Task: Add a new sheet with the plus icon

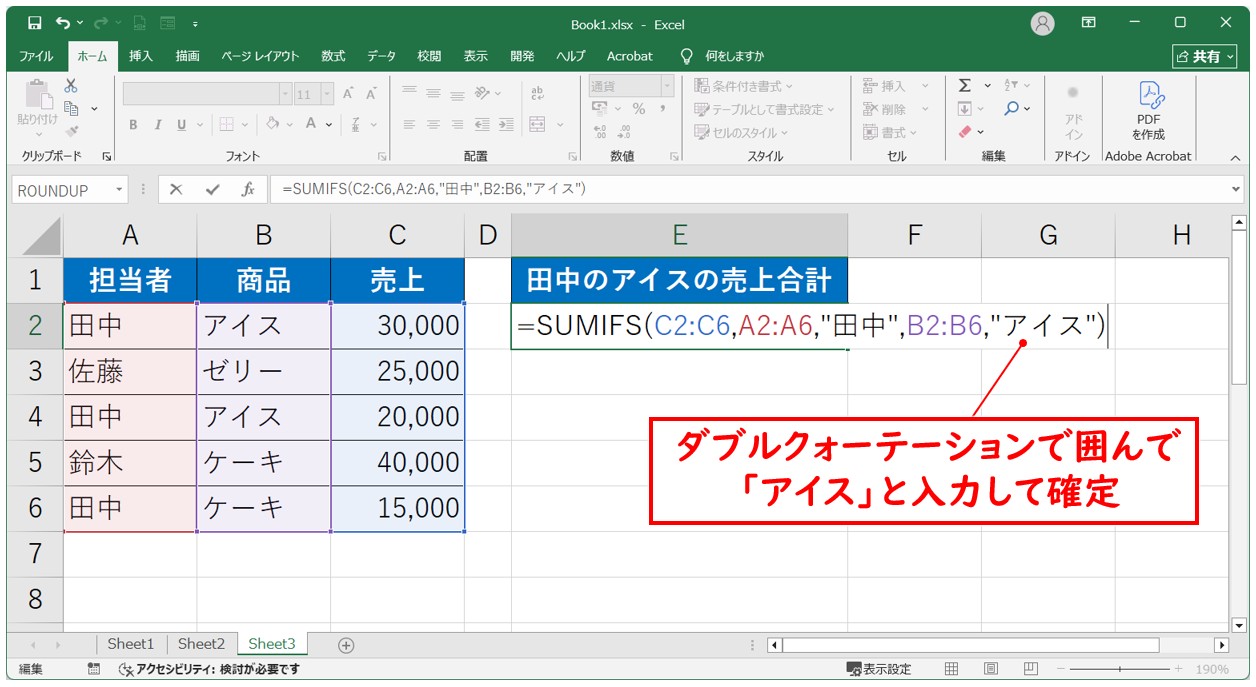Action: point(346,645)
